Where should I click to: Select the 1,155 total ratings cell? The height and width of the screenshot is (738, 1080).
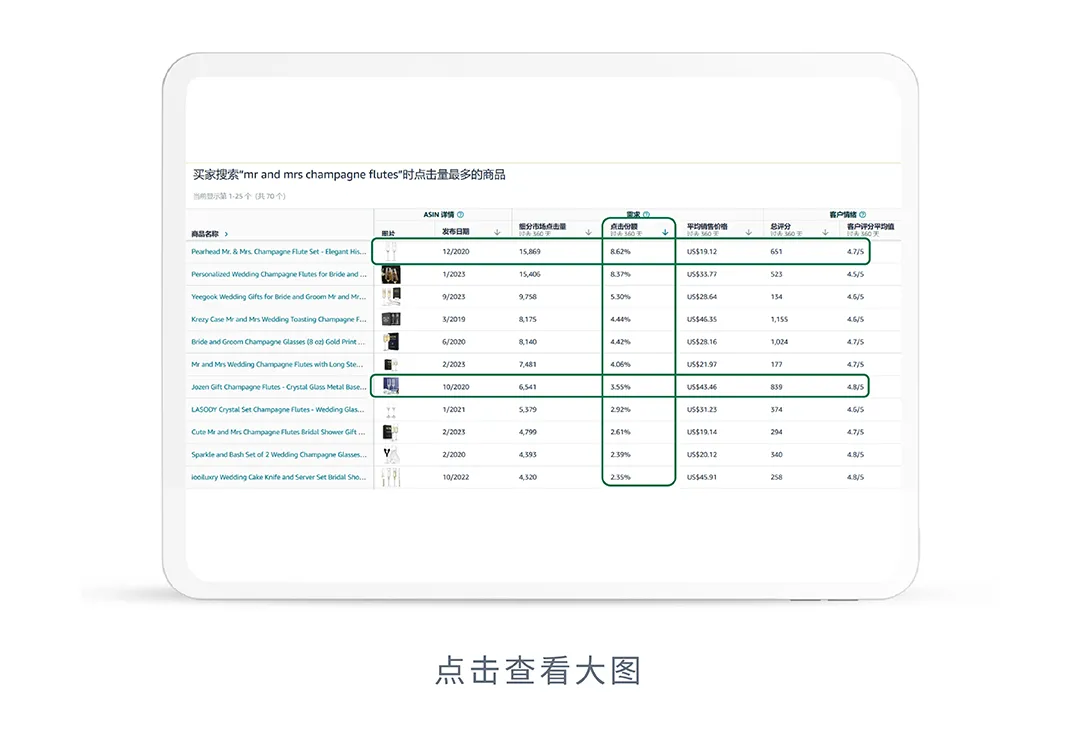click(780, 320)
